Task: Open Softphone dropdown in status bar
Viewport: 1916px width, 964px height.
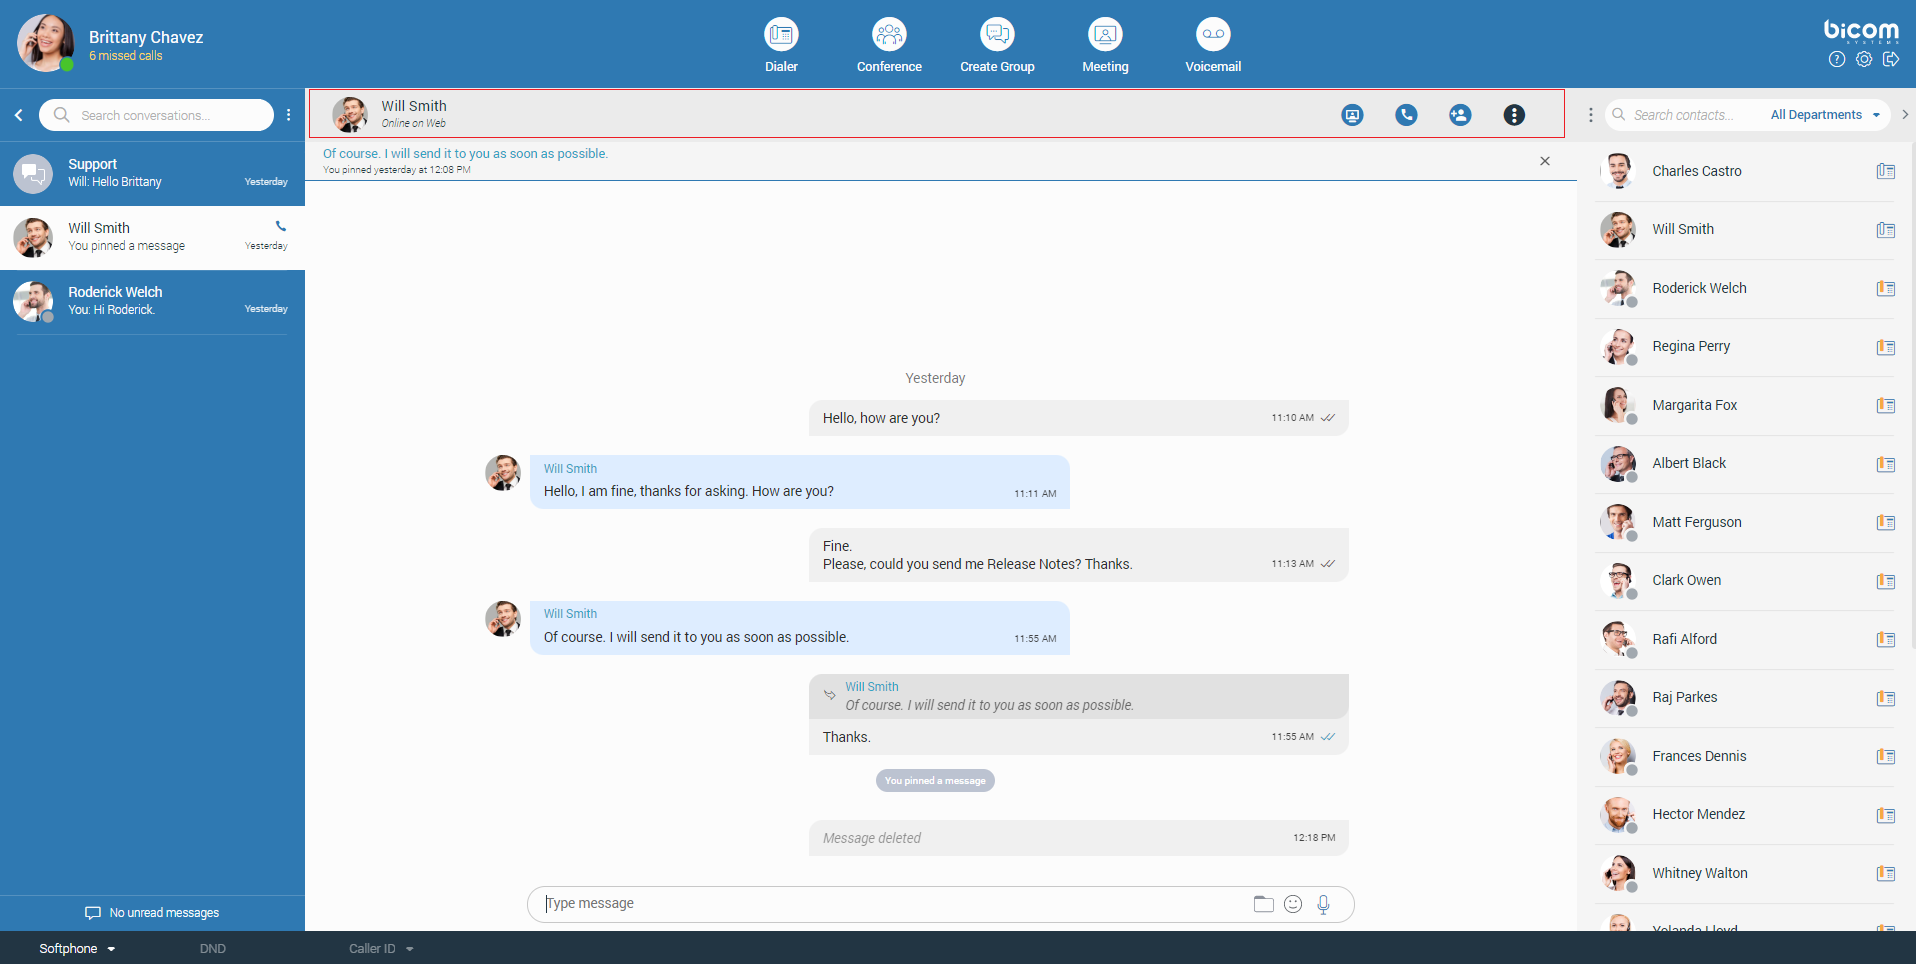Action: tap(77, 949)
